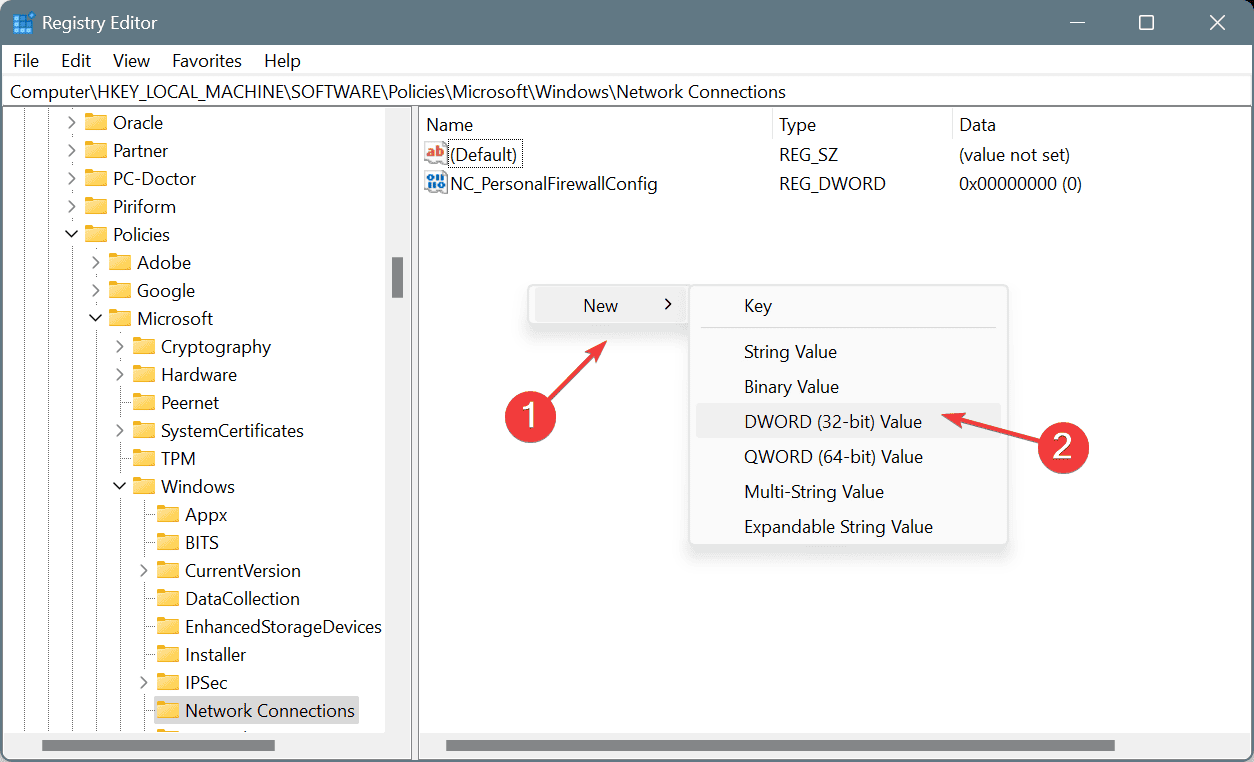
Task: Click the Hardware folder icon
Action: point(144,374)
